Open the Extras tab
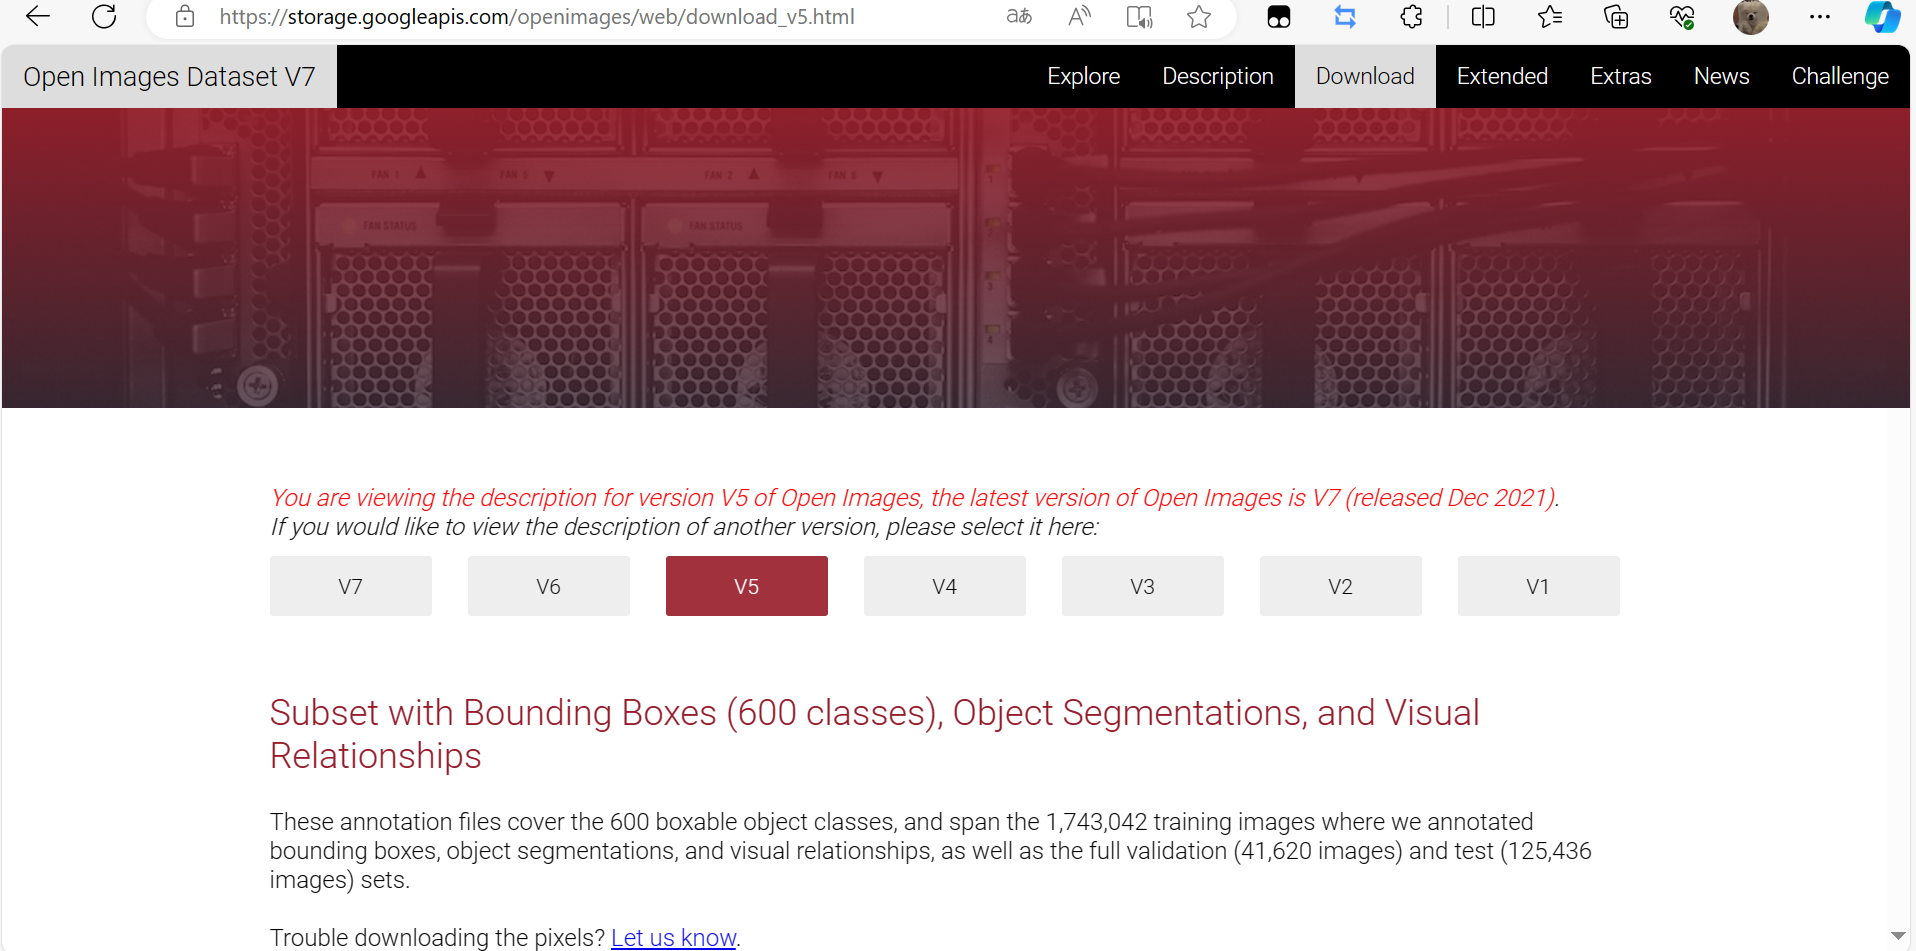The width and height of the screenshot is (1916, 951). click(1620, 76)
